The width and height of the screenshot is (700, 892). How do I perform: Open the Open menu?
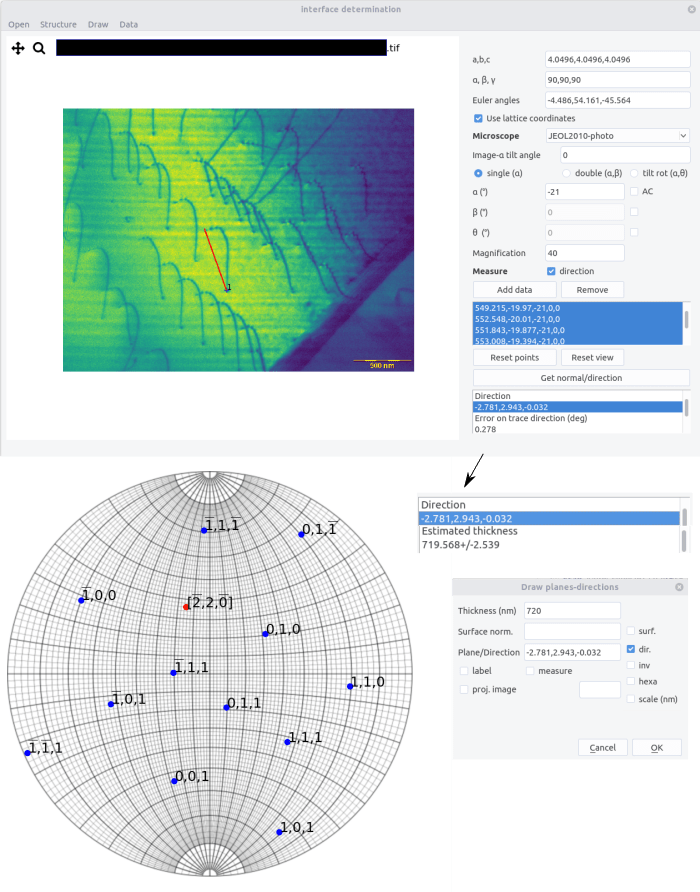(x=19, y=24)
